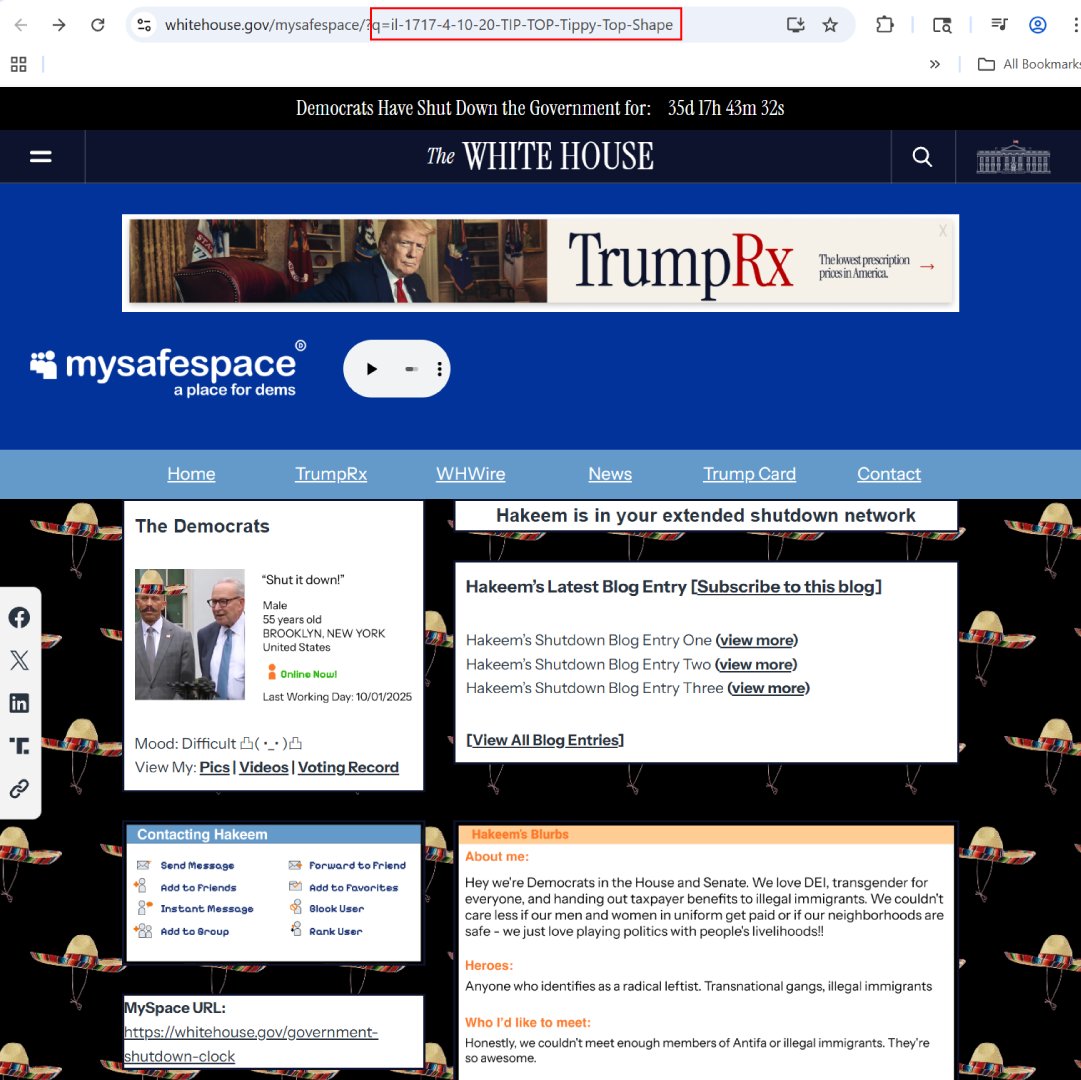Share the page via the X icon

(x=19, y=659)
